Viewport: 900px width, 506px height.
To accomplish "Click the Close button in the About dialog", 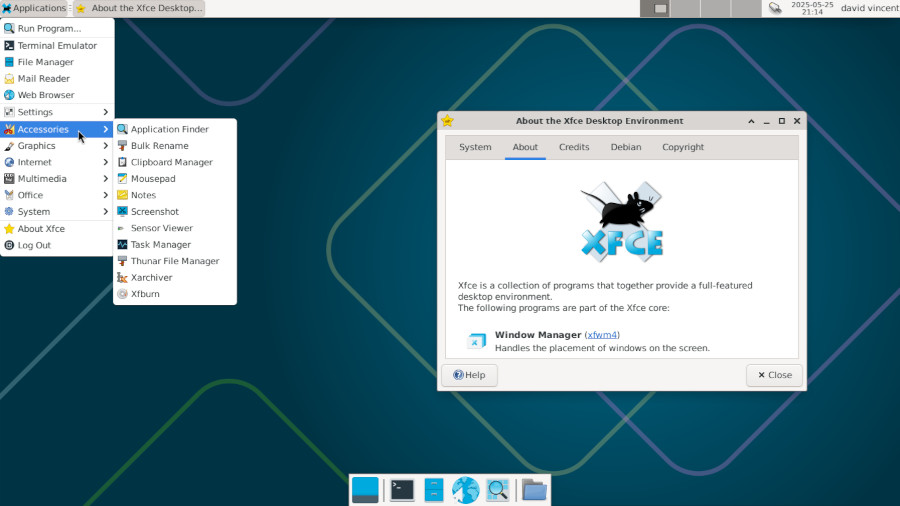I will [x=774, y=375].
